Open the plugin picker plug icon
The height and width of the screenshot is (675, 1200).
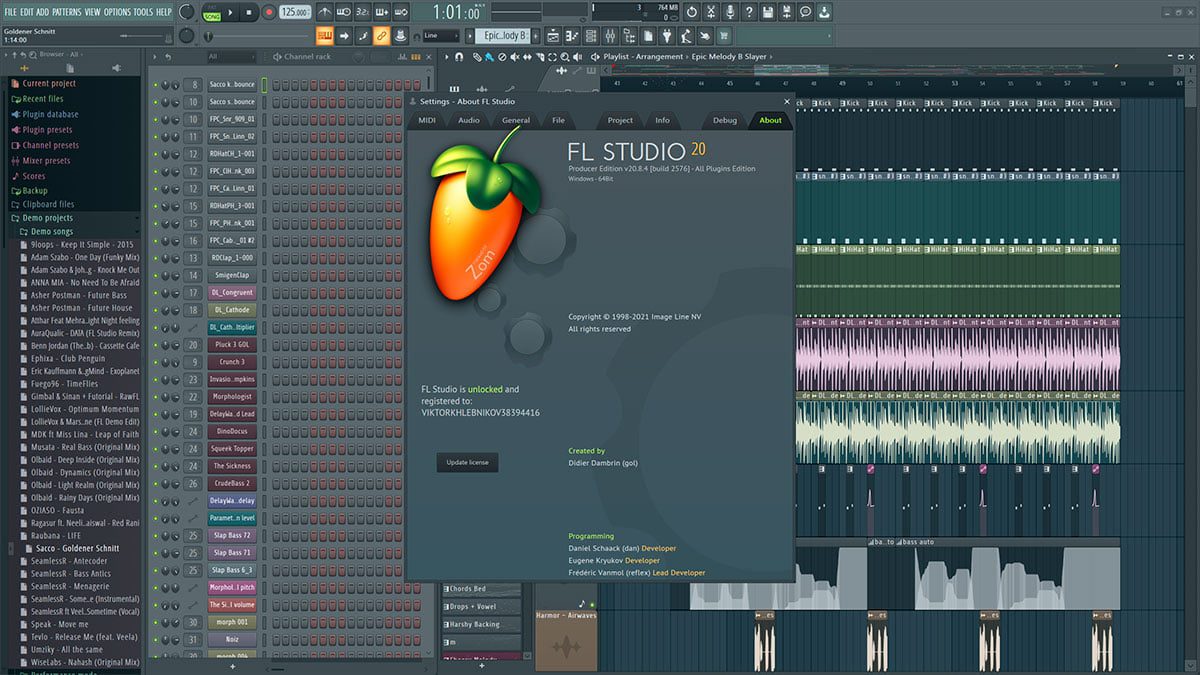(667, 36)
